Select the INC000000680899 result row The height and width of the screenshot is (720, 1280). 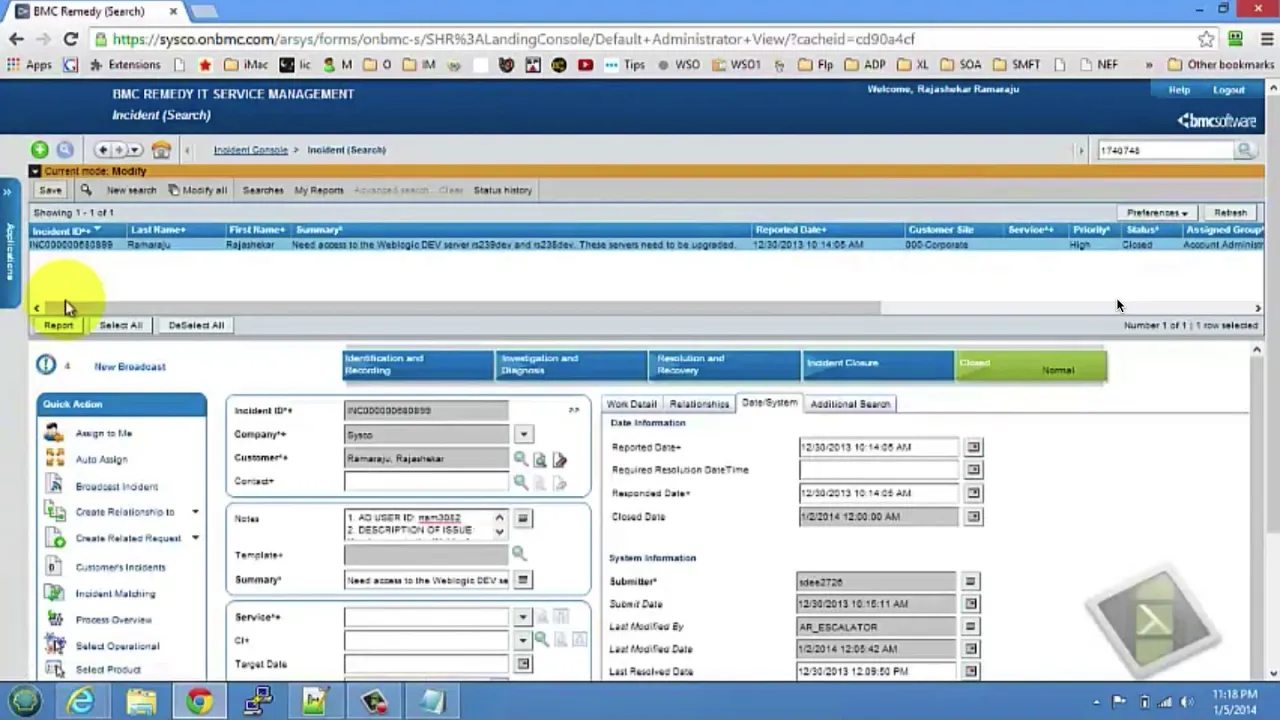pos(647,245)
